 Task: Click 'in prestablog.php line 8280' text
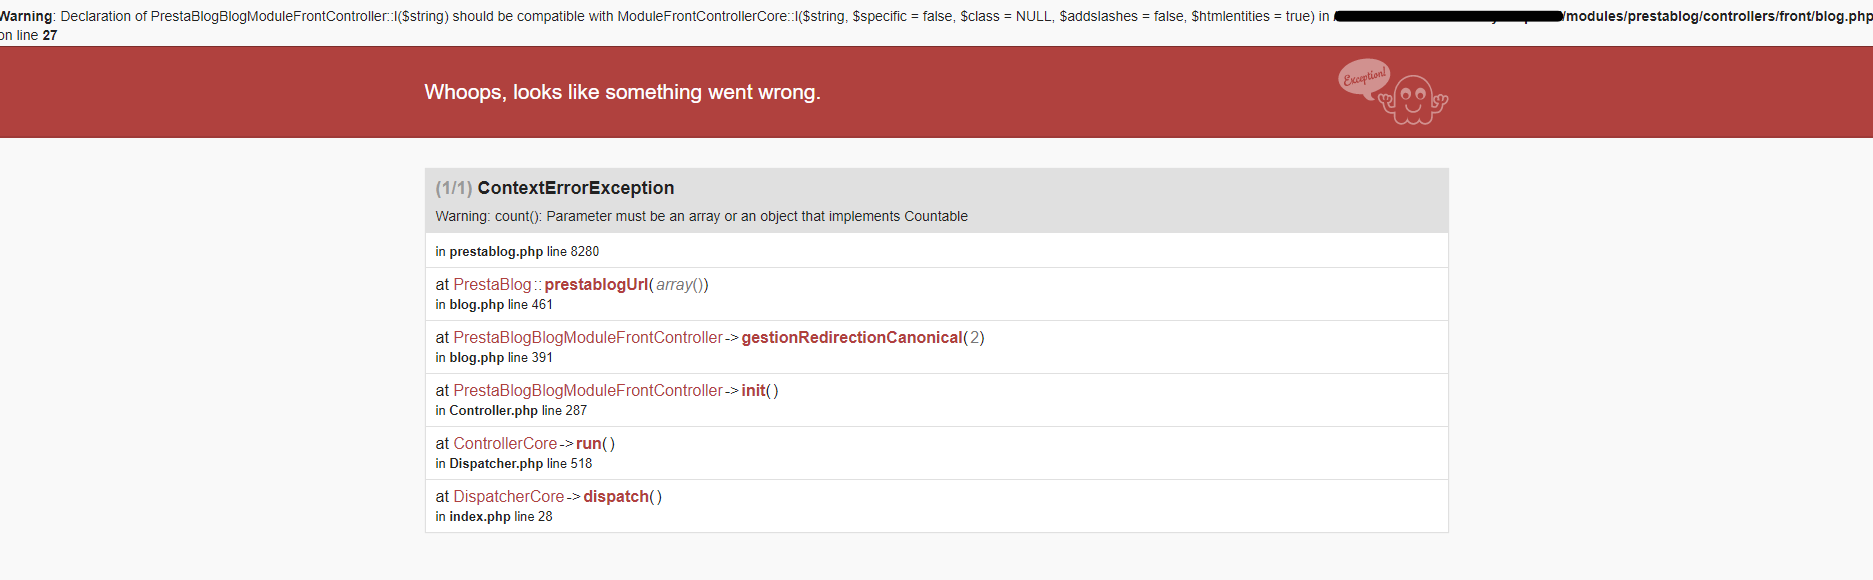(517, 252)
